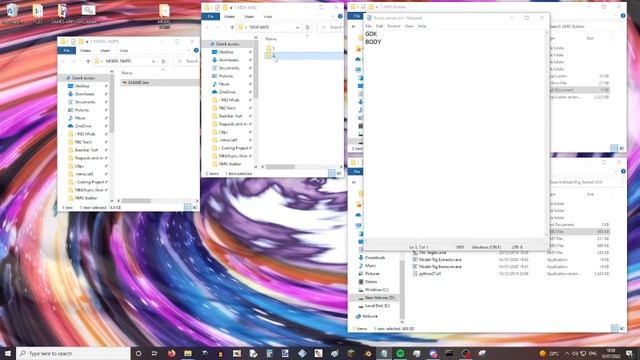Open AMG Builder in NEW AMG sidebar
640x360 pixels.
click(230, 164)
